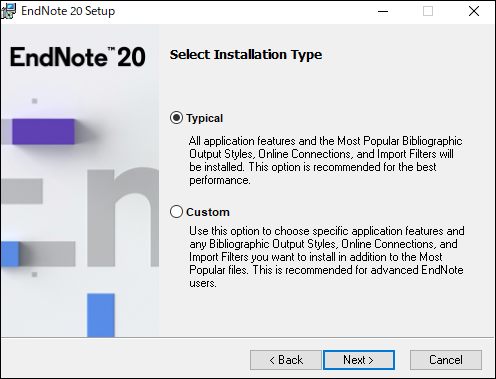The image size is (496, 379).
Task: Click the Custom option description text
Action: [x=327, y=257]
